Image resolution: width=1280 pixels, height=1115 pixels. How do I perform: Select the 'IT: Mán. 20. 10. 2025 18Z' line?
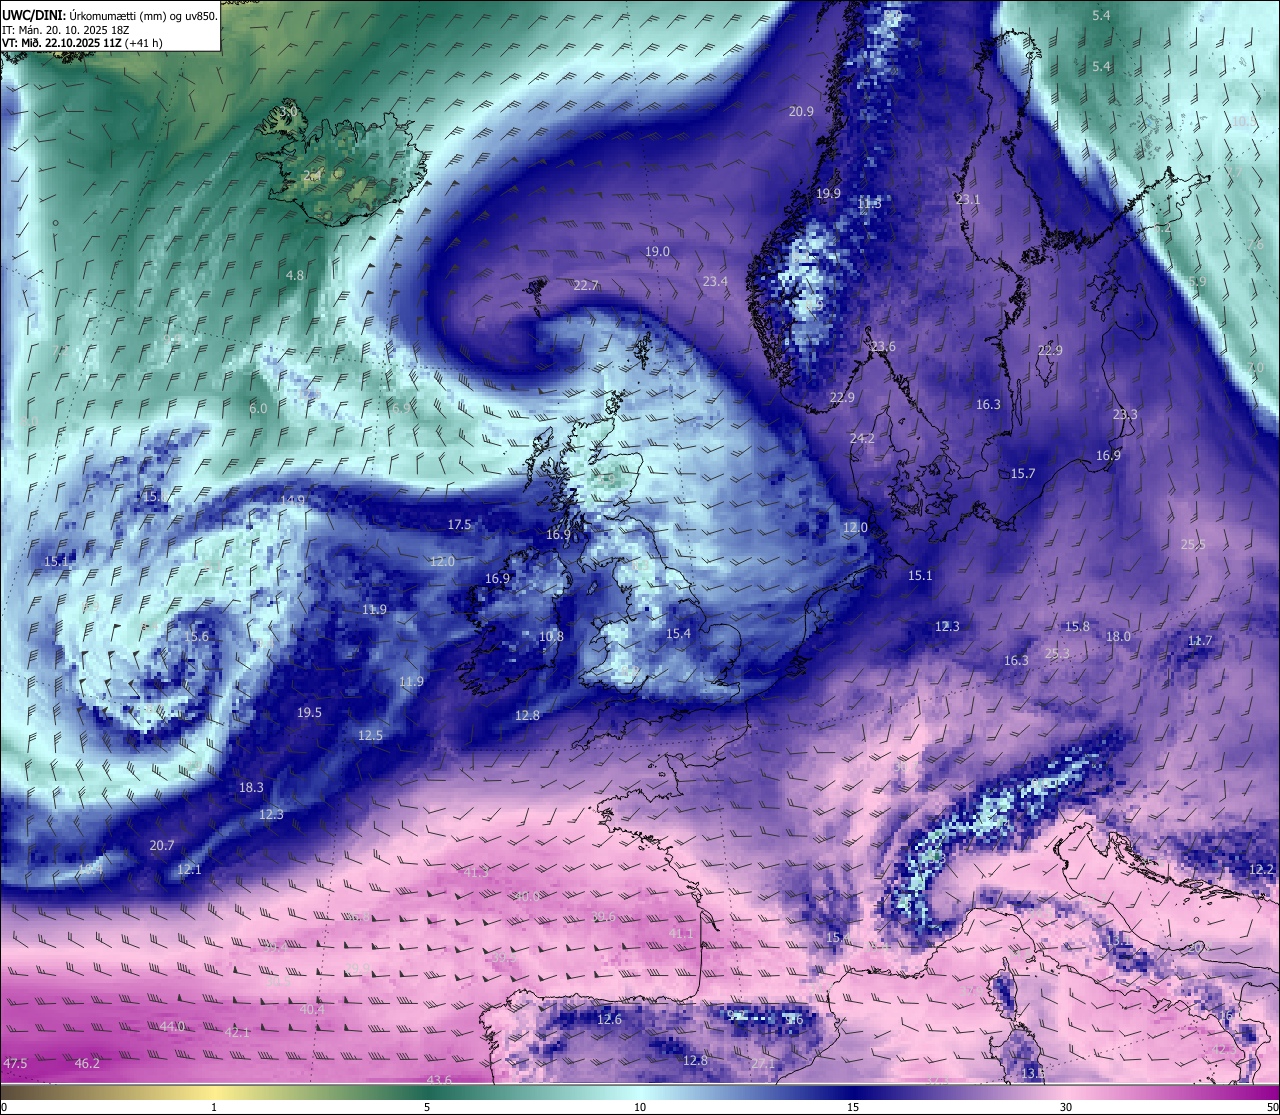[x=66, y=30]
